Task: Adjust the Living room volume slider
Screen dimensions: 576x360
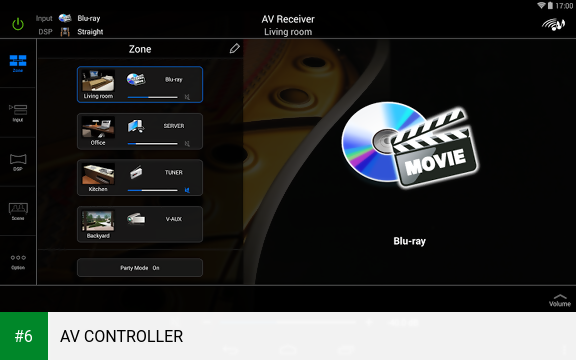Action: click(152, 97)
